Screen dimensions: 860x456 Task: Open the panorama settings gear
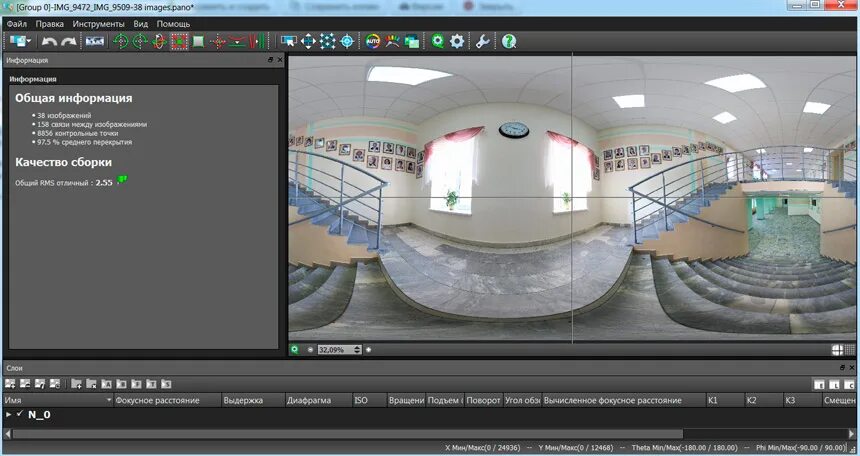click(457, 41)
